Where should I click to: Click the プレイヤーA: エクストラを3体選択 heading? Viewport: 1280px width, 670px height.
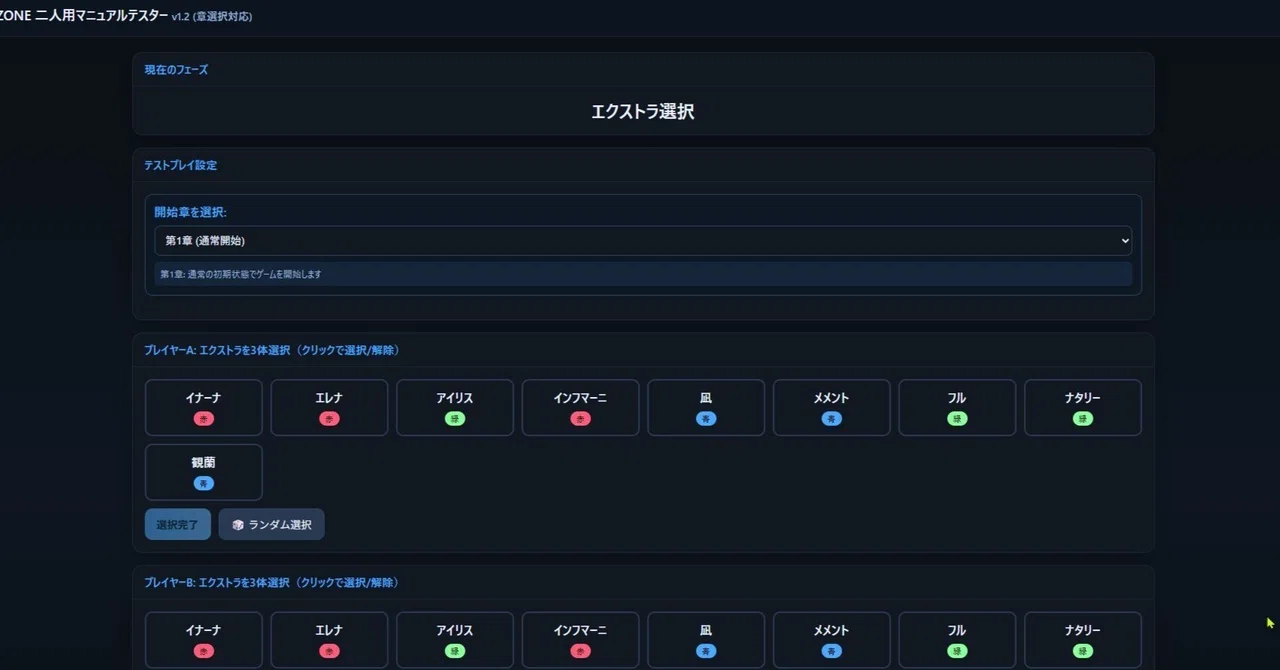click(x=272, y=350)
